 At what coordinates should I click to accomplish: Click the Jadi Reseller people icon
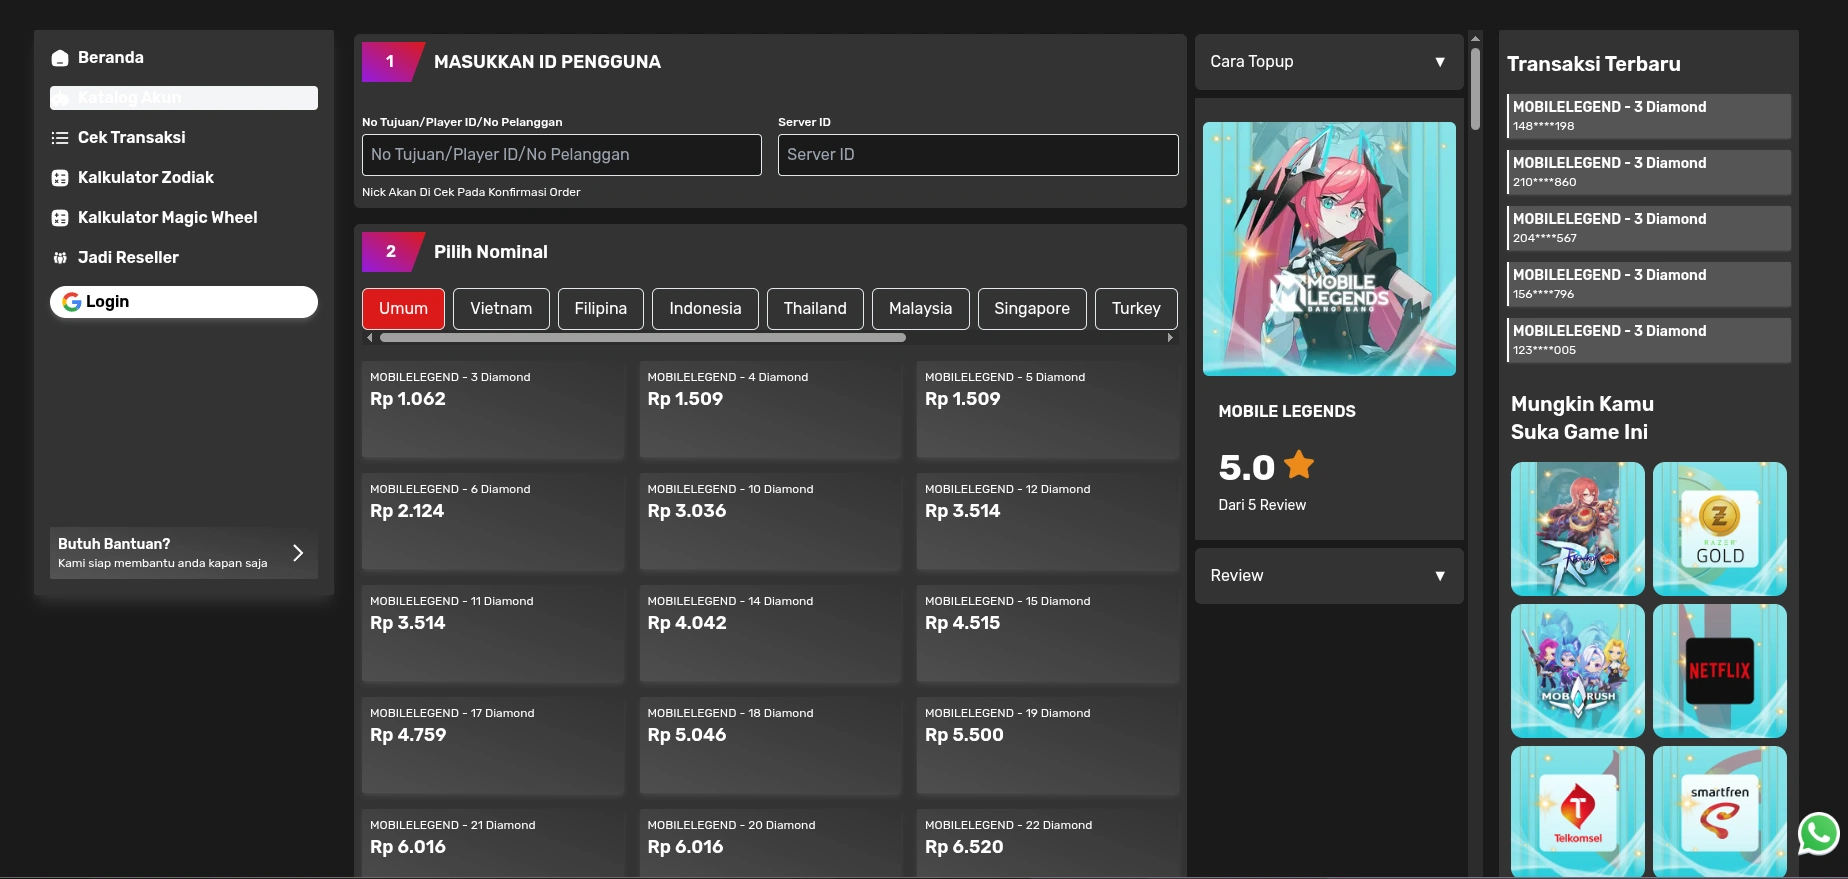click(60, 258)
